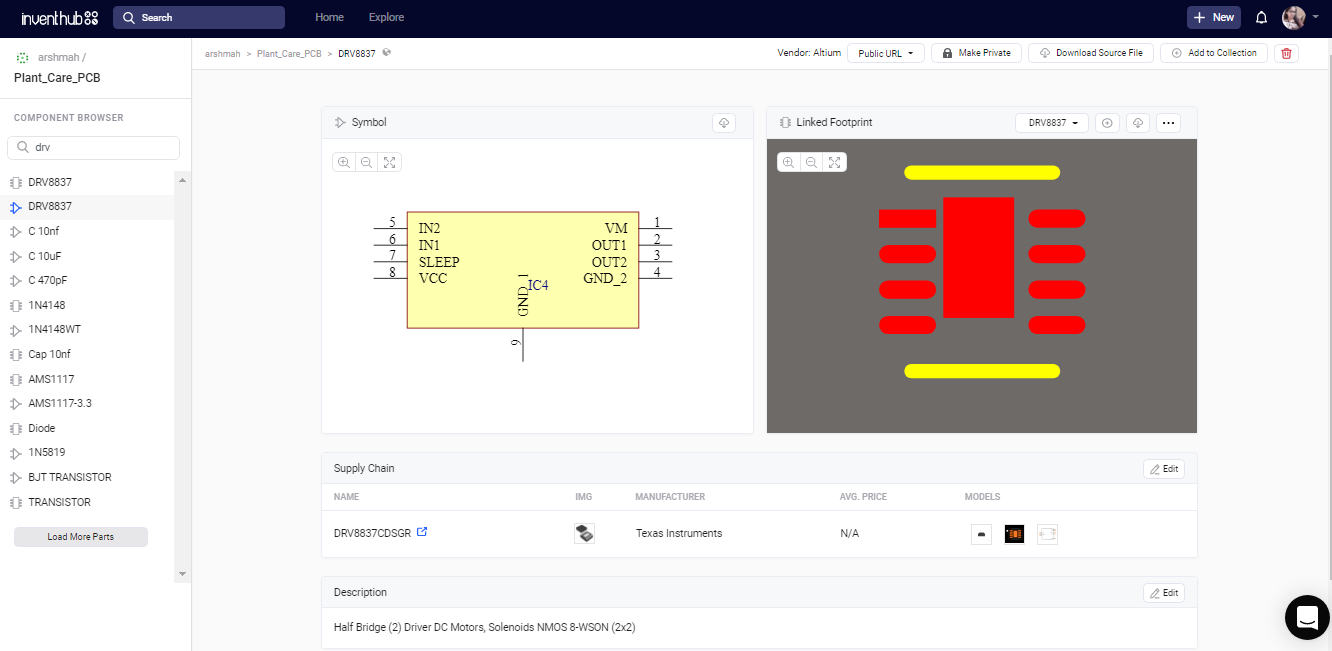
Task: Open the Explore page
Action: (x=386, y=17)
